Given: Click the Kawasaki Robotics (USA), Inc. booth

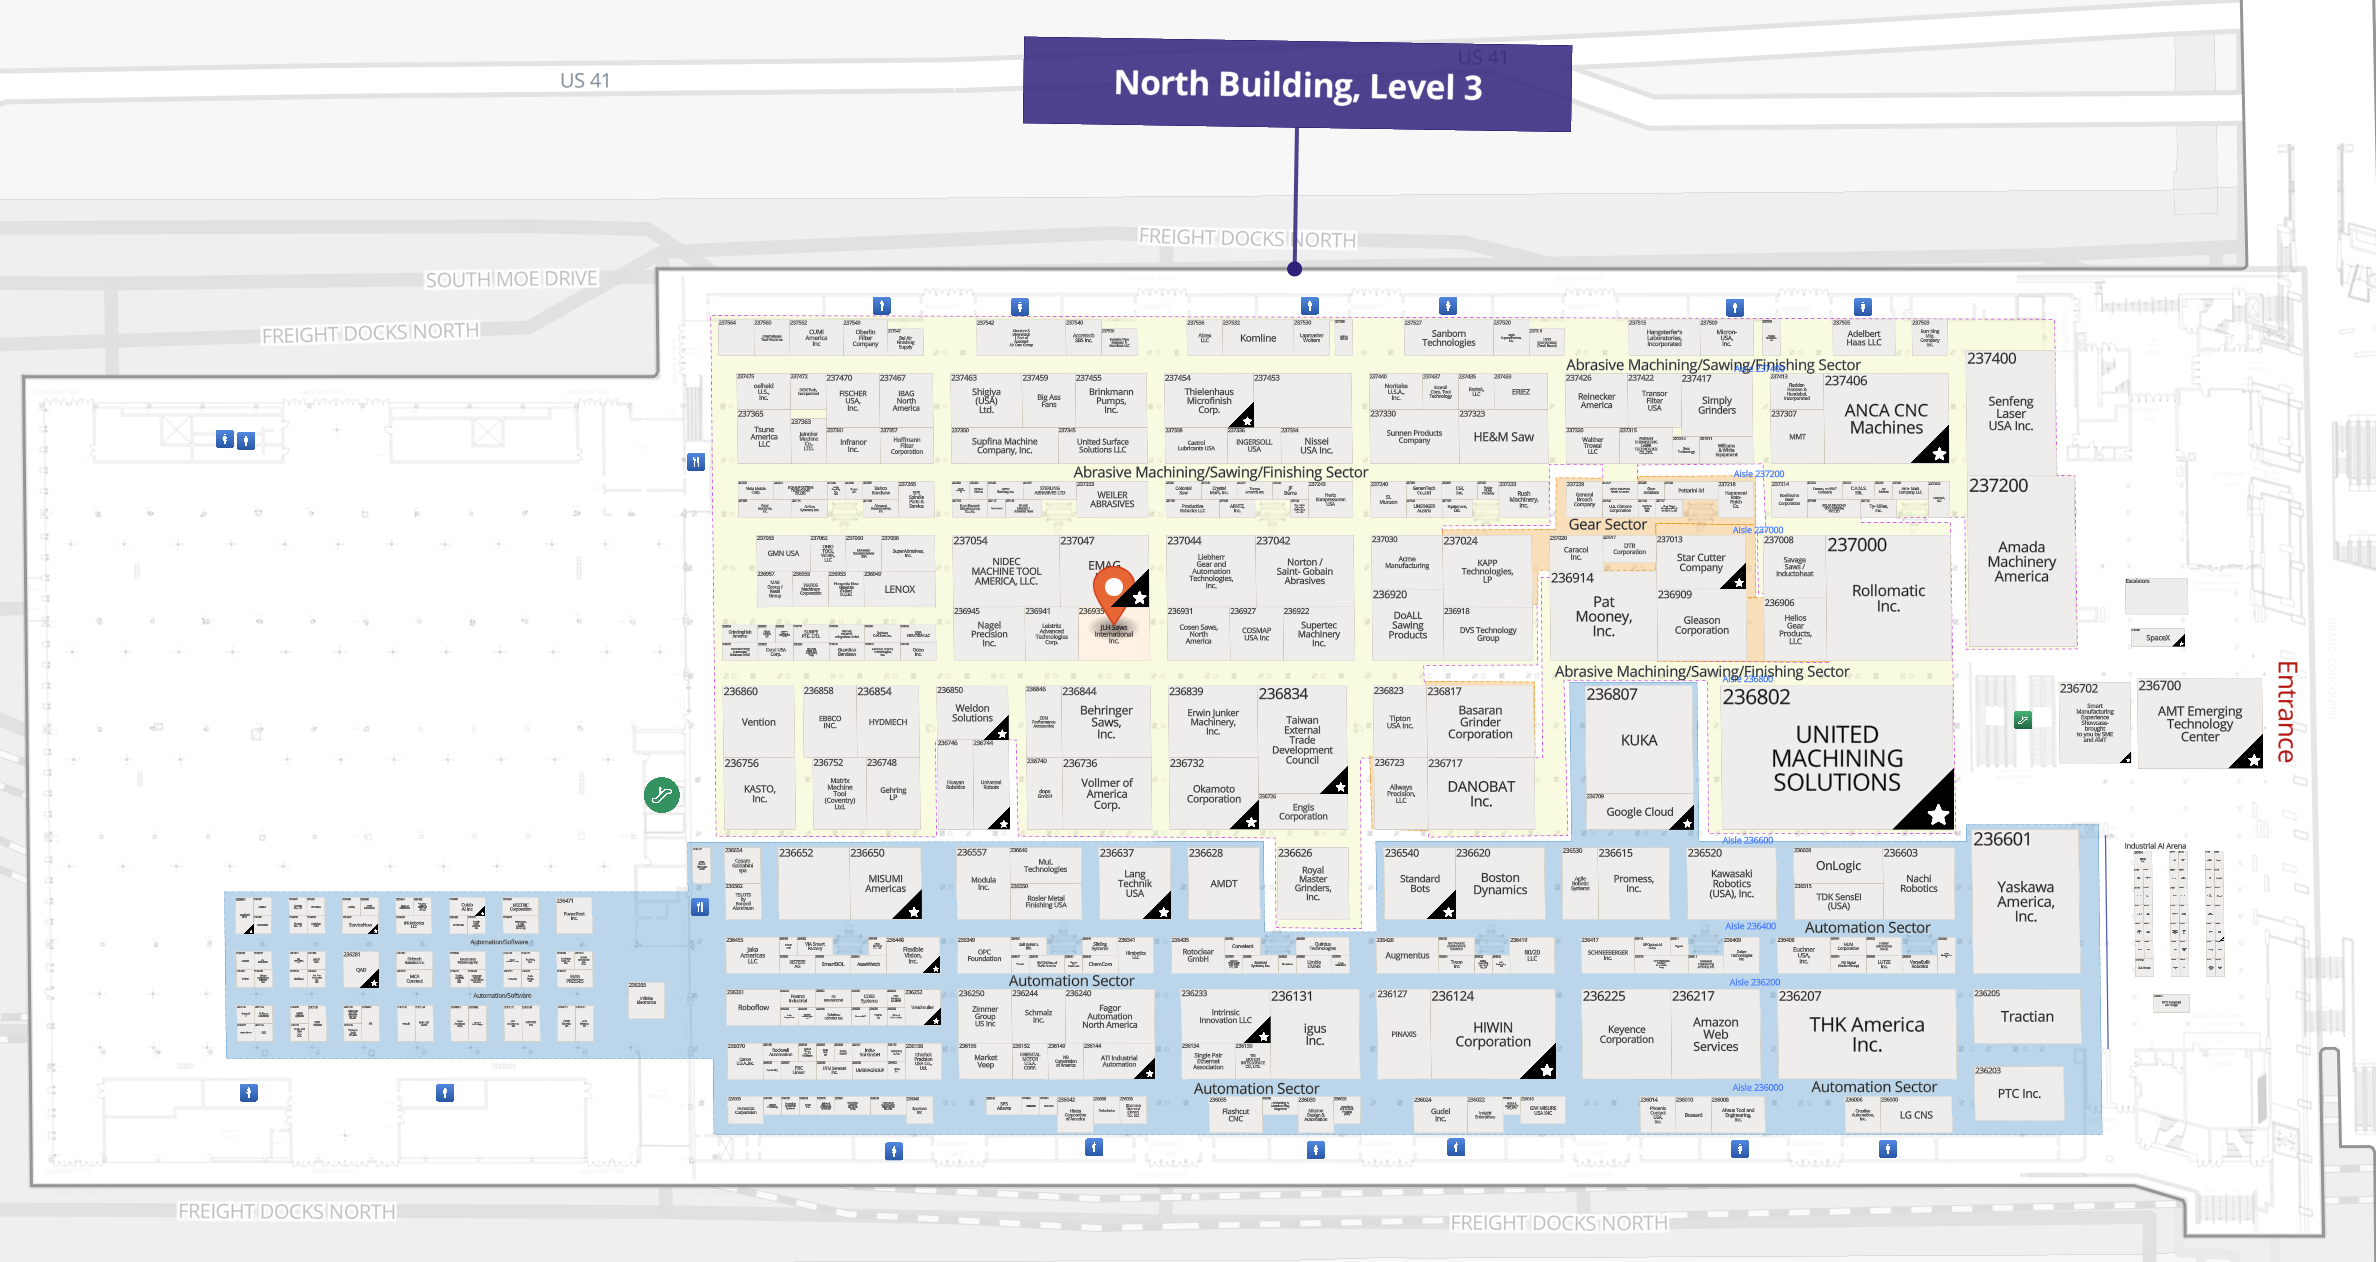Looking at the screenshot, I should (x=1731, y=883).
